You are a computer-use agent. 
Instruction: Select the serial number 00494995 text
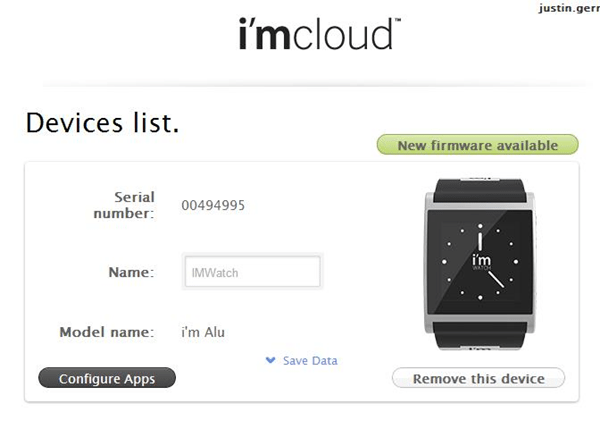213,206
